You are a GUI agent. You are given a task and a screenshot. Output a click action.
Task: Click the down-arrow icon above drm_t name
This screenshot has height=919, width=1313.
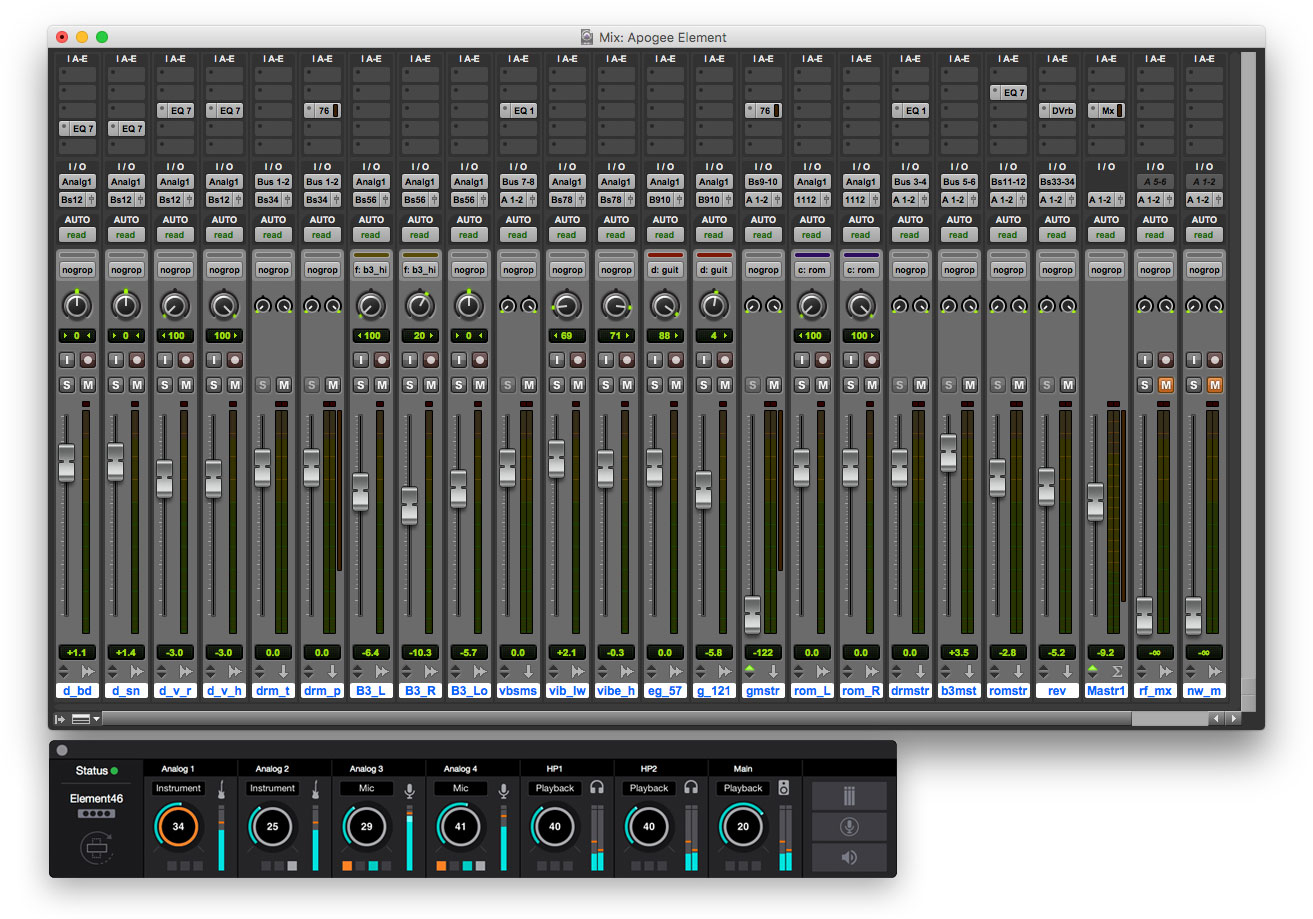(x=285, y=671)
